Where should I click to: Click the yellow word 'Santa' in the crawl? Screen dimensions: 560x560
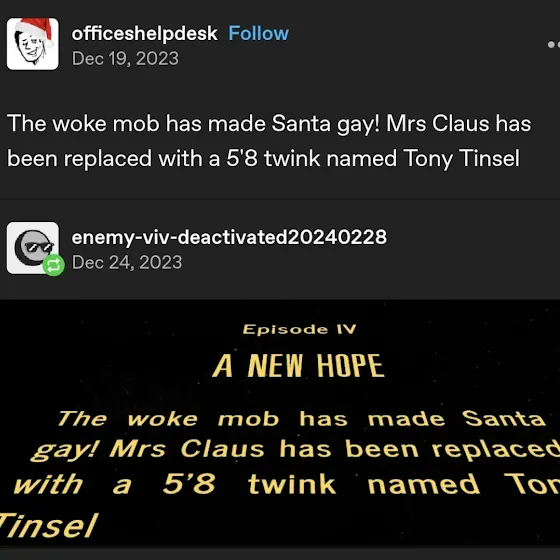coord(504,418)
